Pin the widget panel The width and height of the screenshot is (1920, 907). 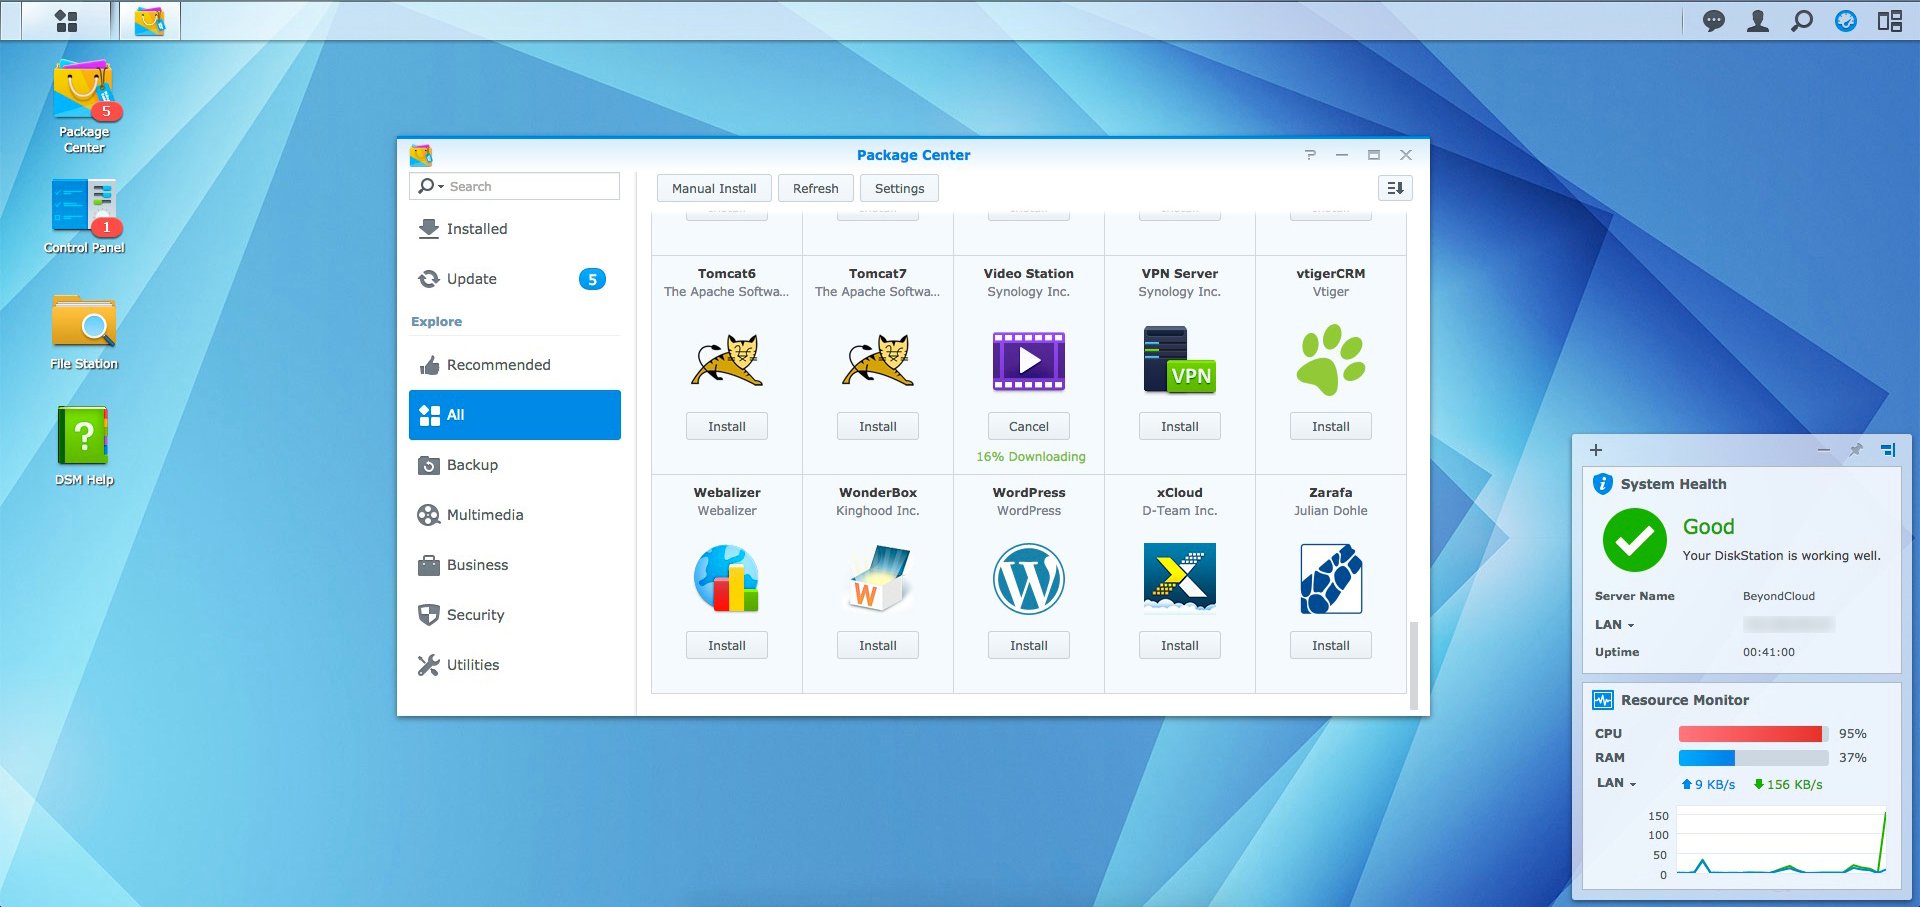click(x=1855, y=450)
